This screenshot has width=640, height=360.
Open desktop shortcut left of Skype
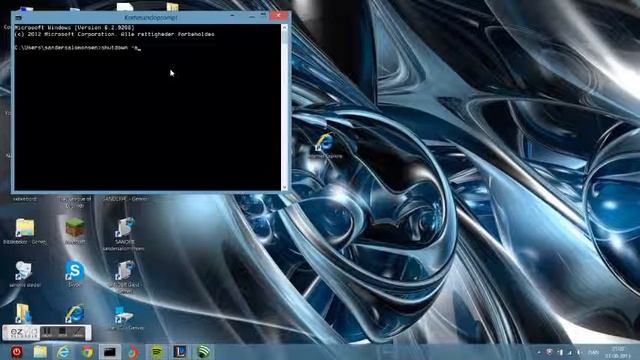click(x=24, y=271)
